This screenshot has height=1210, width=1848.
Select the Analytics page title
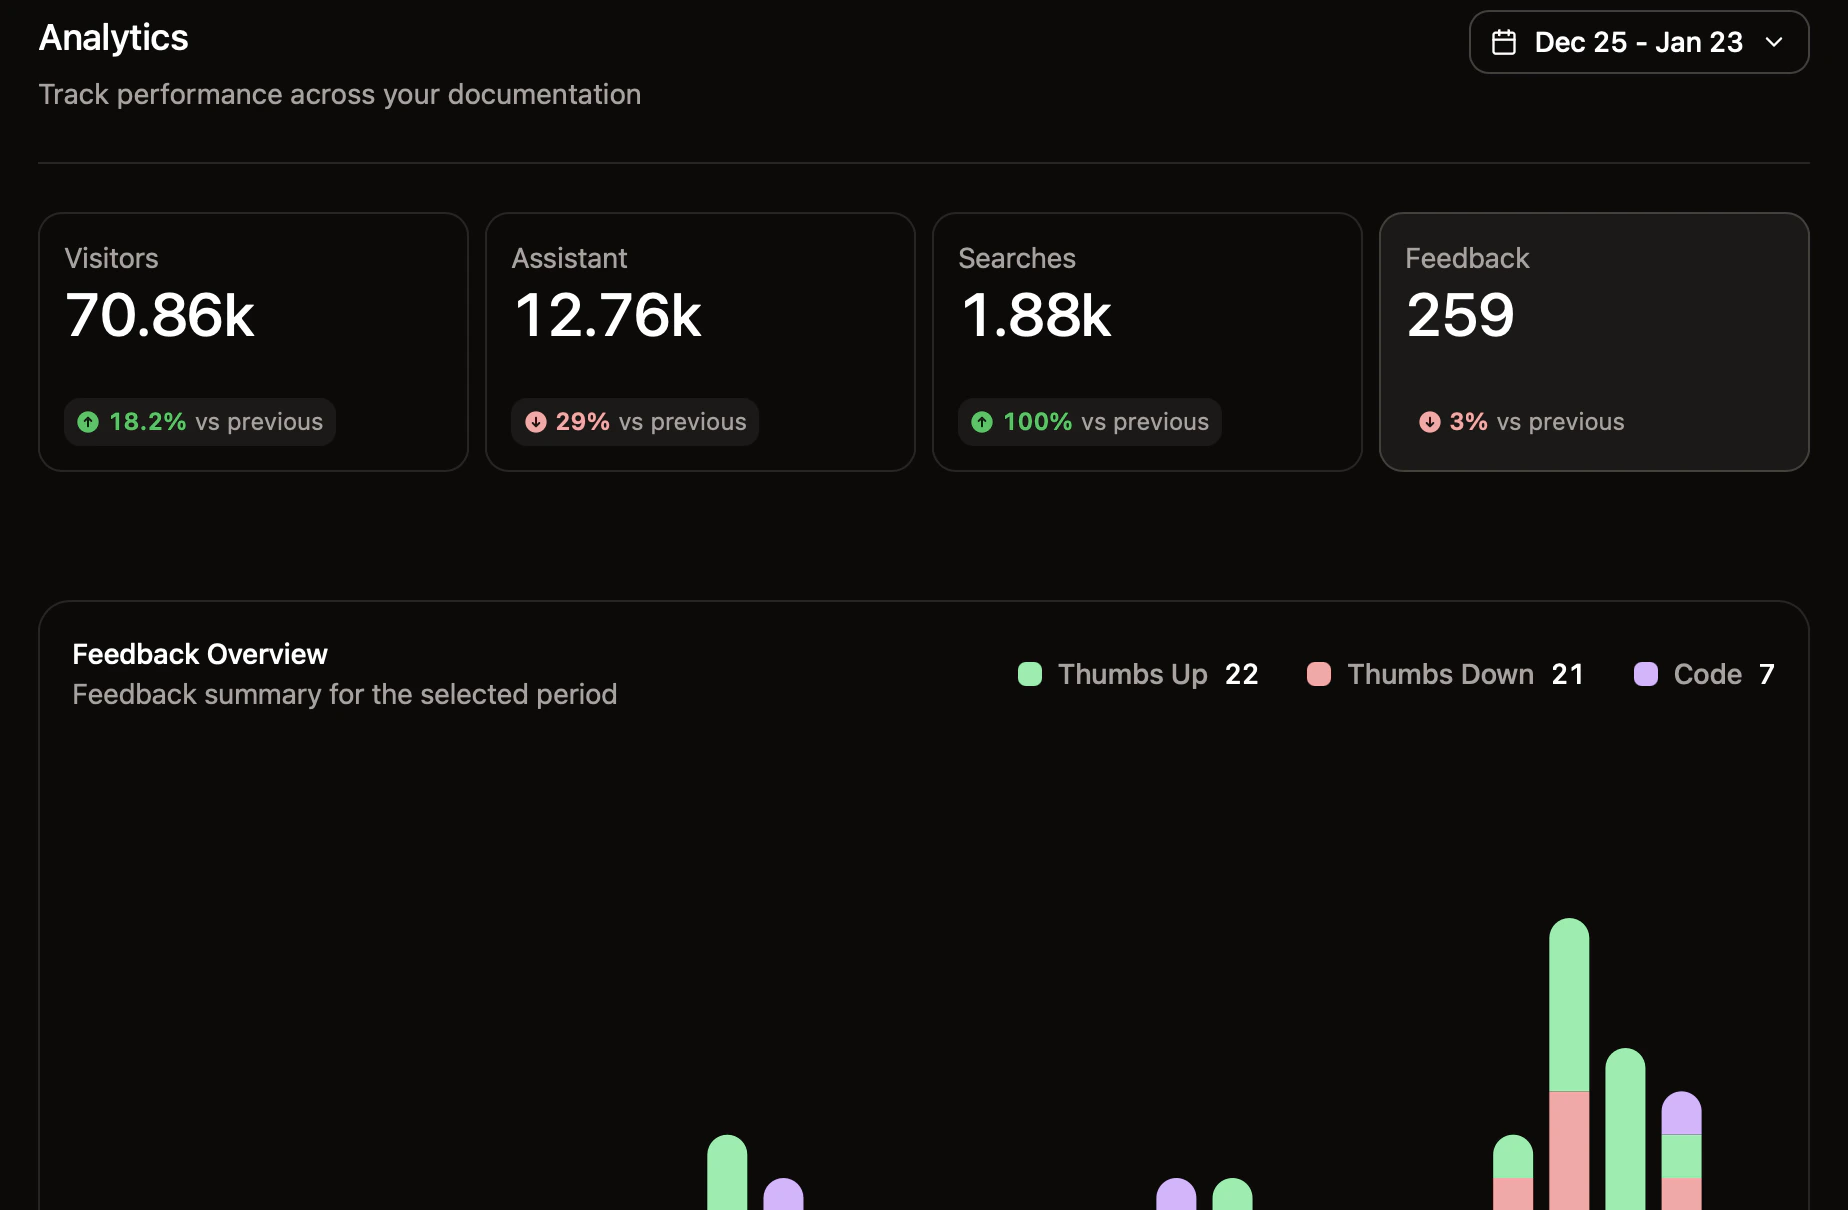[x=113, y=37]
